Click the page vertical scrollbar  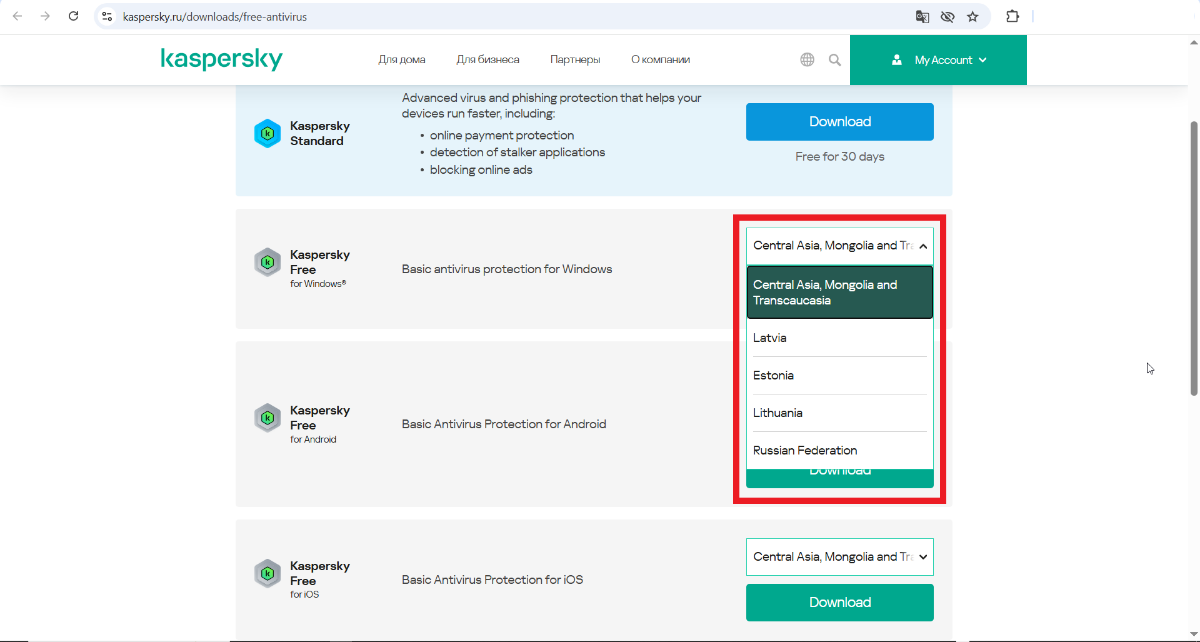pyautogui.click(x=1193, y=258)
